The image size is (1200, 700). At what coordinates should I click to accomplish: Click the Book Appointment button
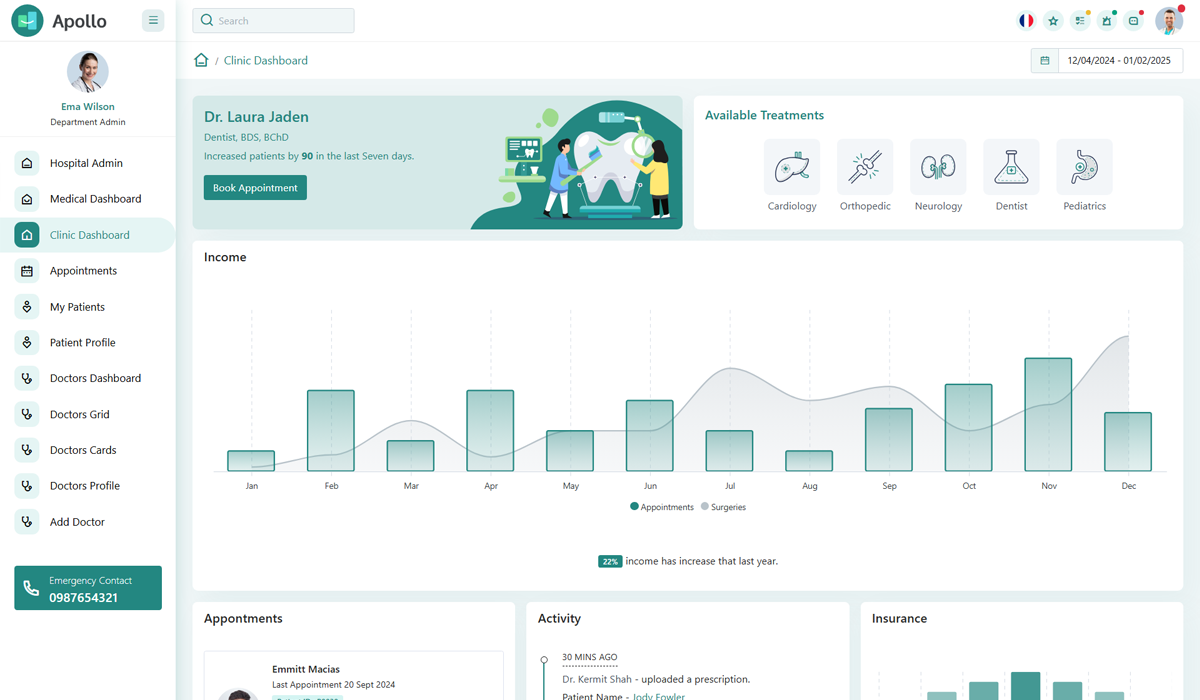[255, 187]
